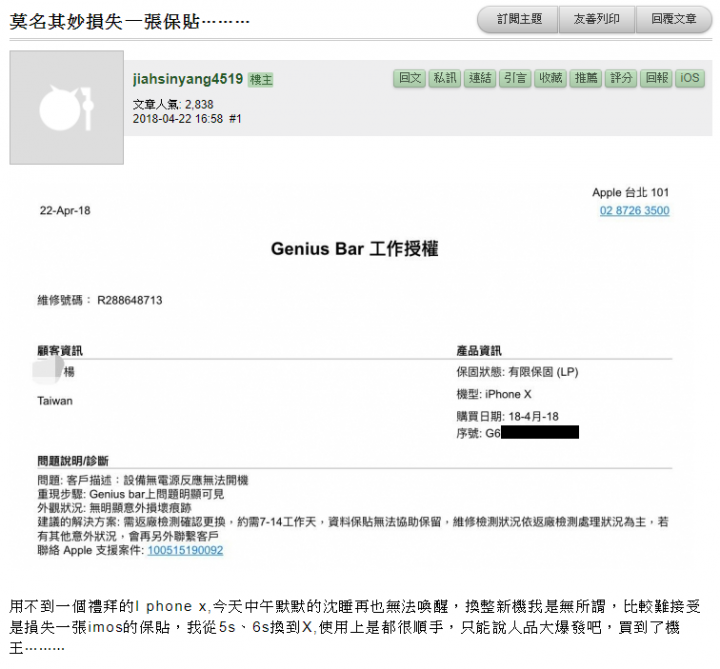Image resolution: width=720 pixels, height=669 pixels.
Task: Click the 產品資訊 section heading
Action: click(x=478, y=351)
